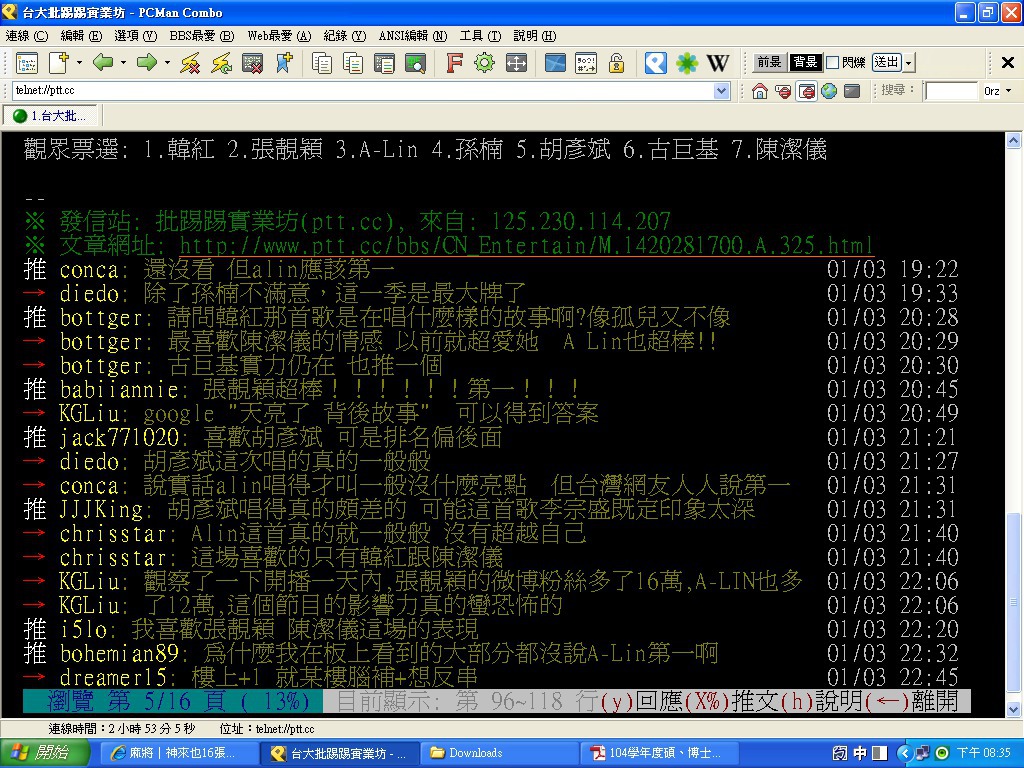
Task: Open Wikipedia with the W icon
Action: tap(718, 63)
